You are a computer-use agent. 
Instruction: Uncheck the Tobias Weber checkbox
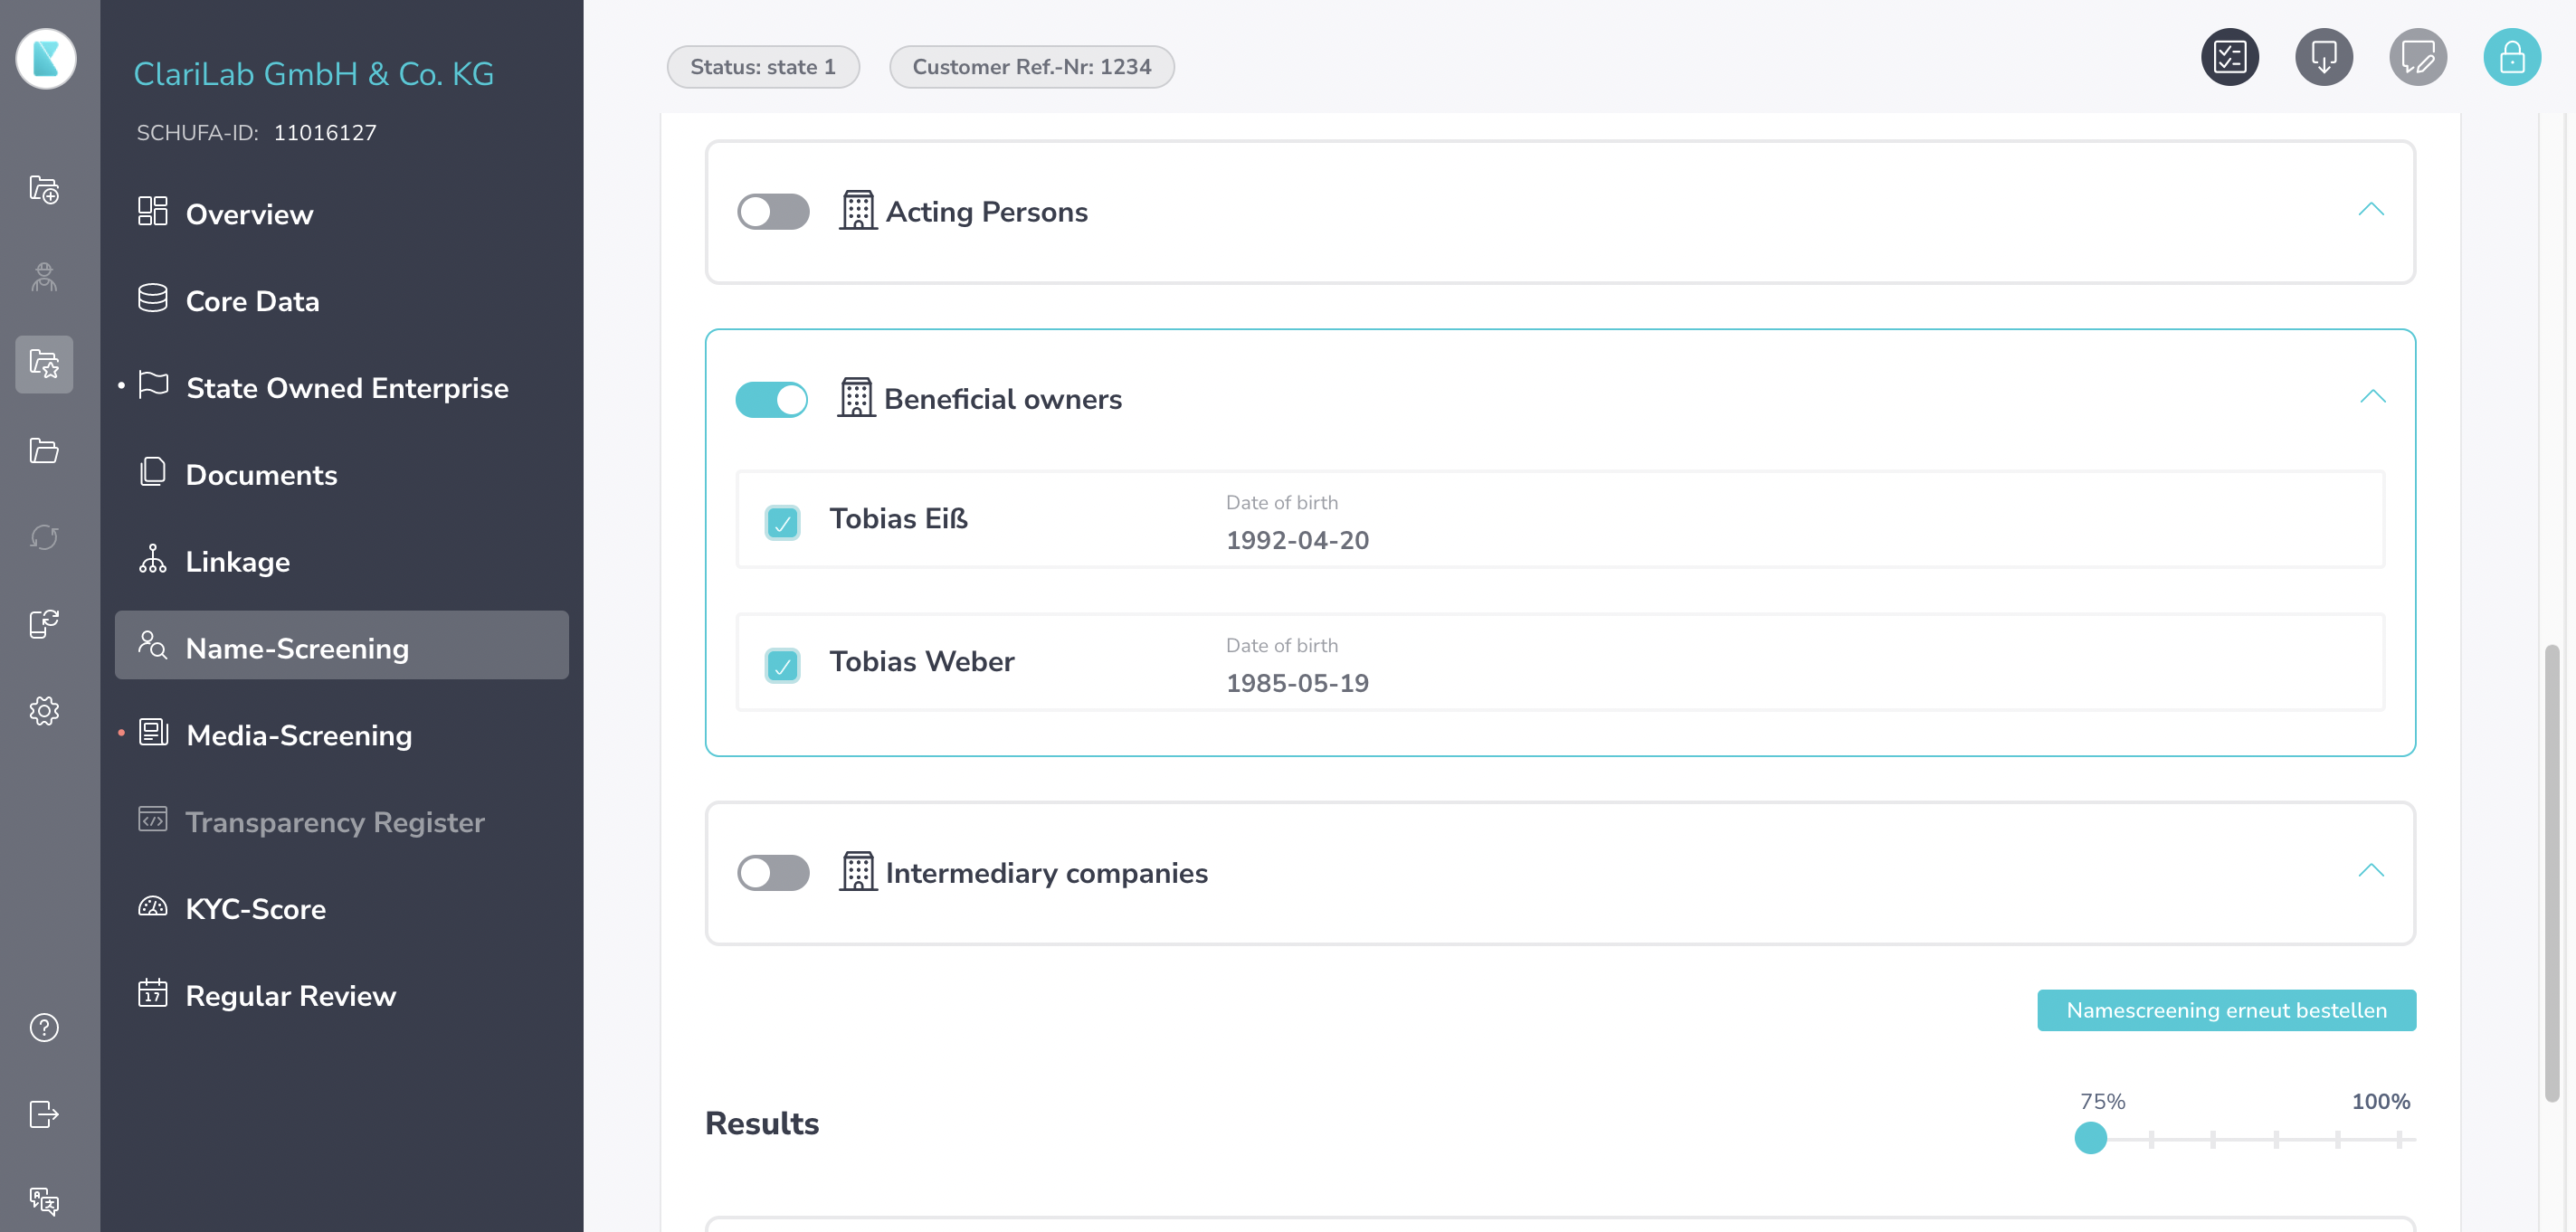coord(782,665)
